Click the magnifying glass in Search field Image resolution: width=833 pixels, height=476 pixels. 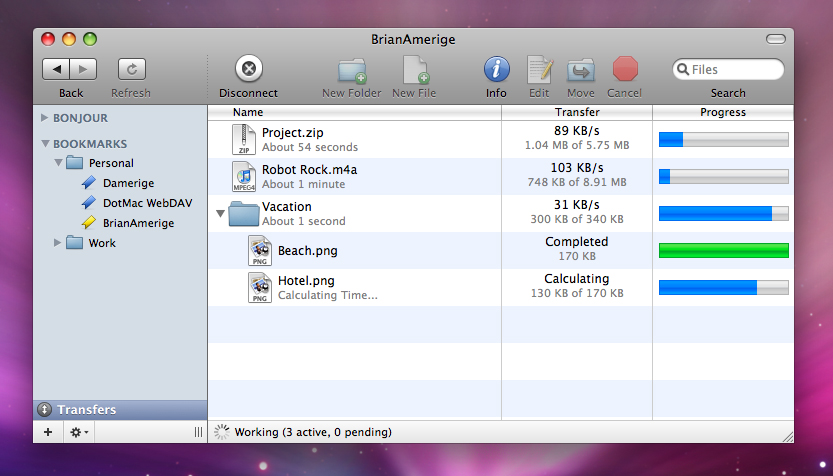tap(683, 70)
